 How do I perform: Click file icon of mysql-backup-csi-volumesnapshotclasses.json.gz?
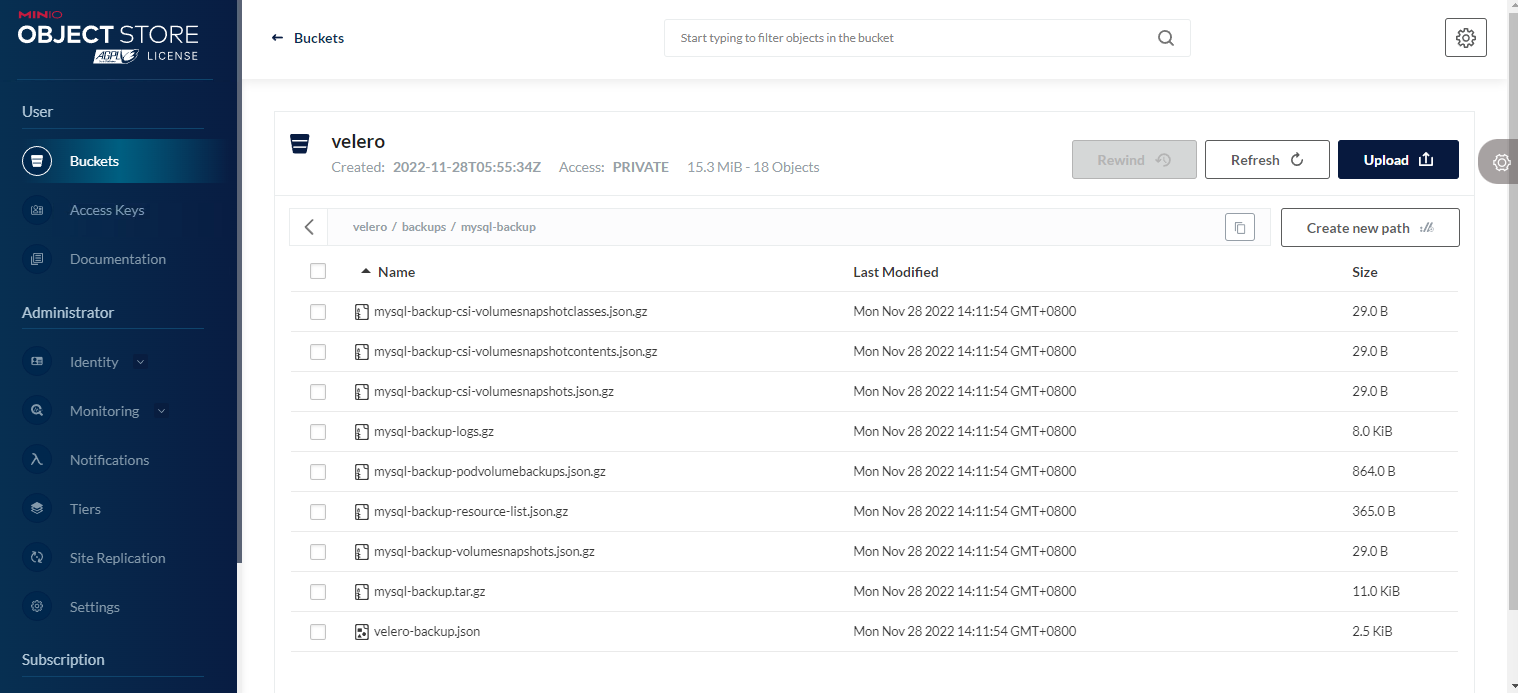pos(362,312)
